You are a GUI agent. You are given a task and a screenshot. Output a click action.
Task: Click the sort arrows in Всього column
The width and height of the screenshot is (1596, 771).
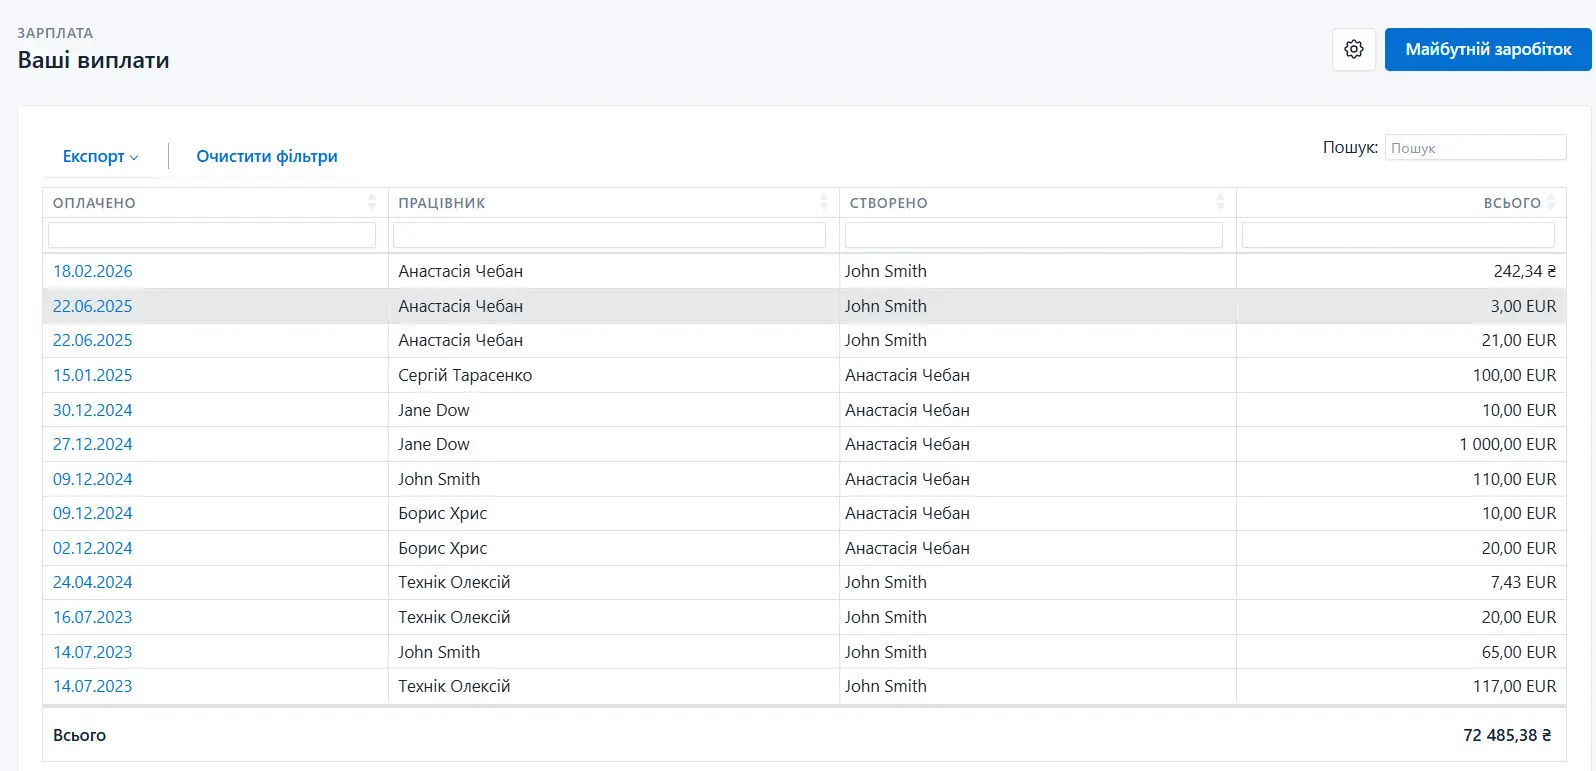tap(1551, 202)
